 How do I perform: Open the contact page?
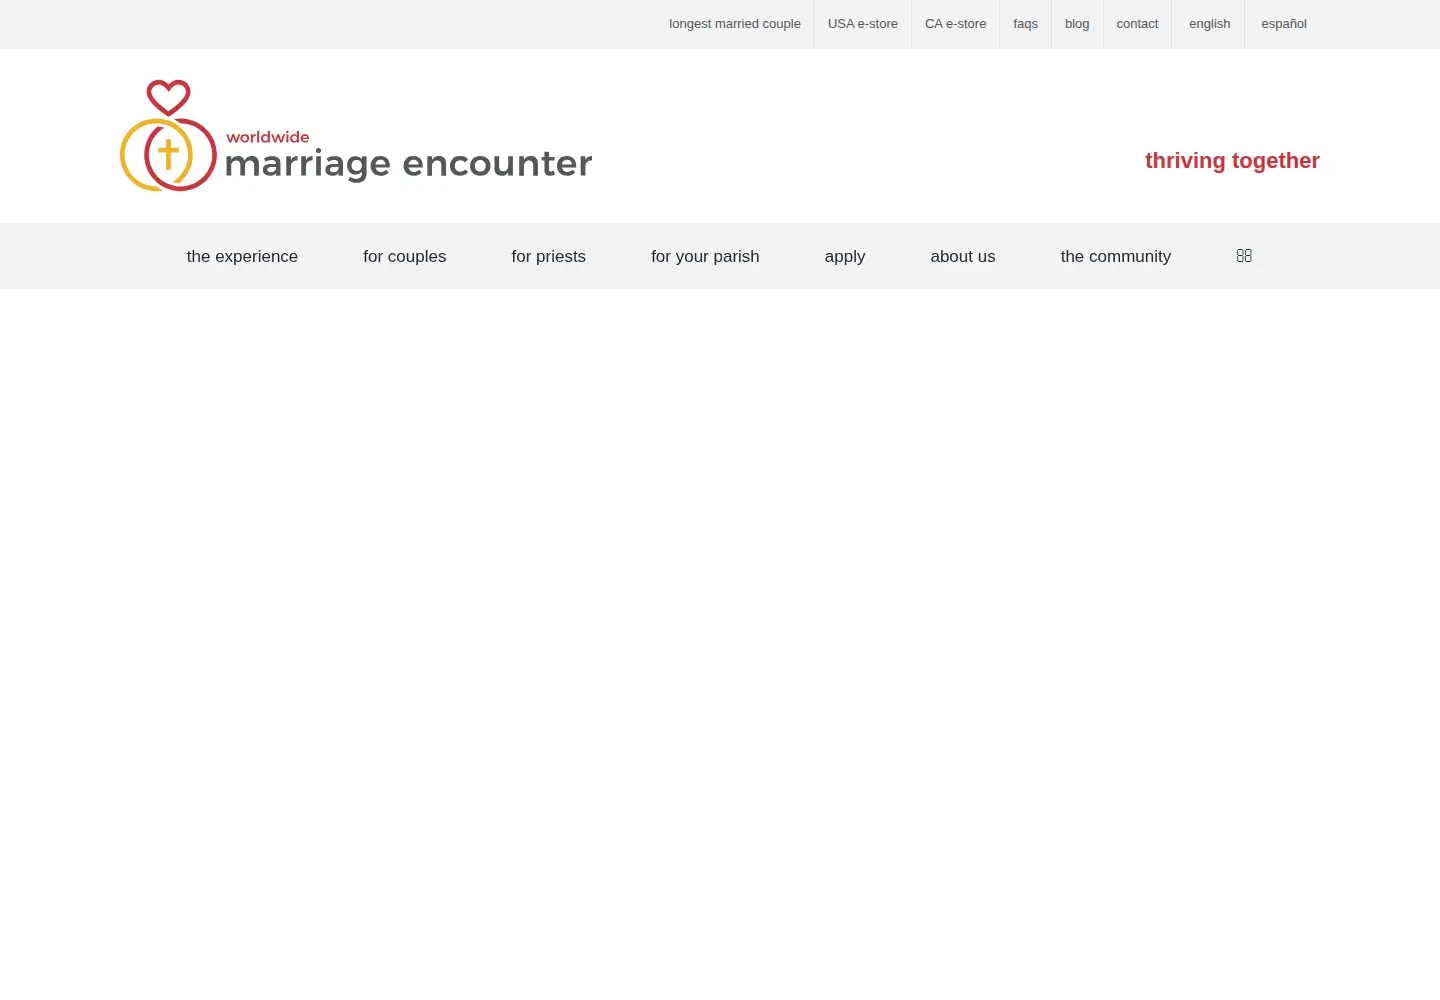point(1137,24)
